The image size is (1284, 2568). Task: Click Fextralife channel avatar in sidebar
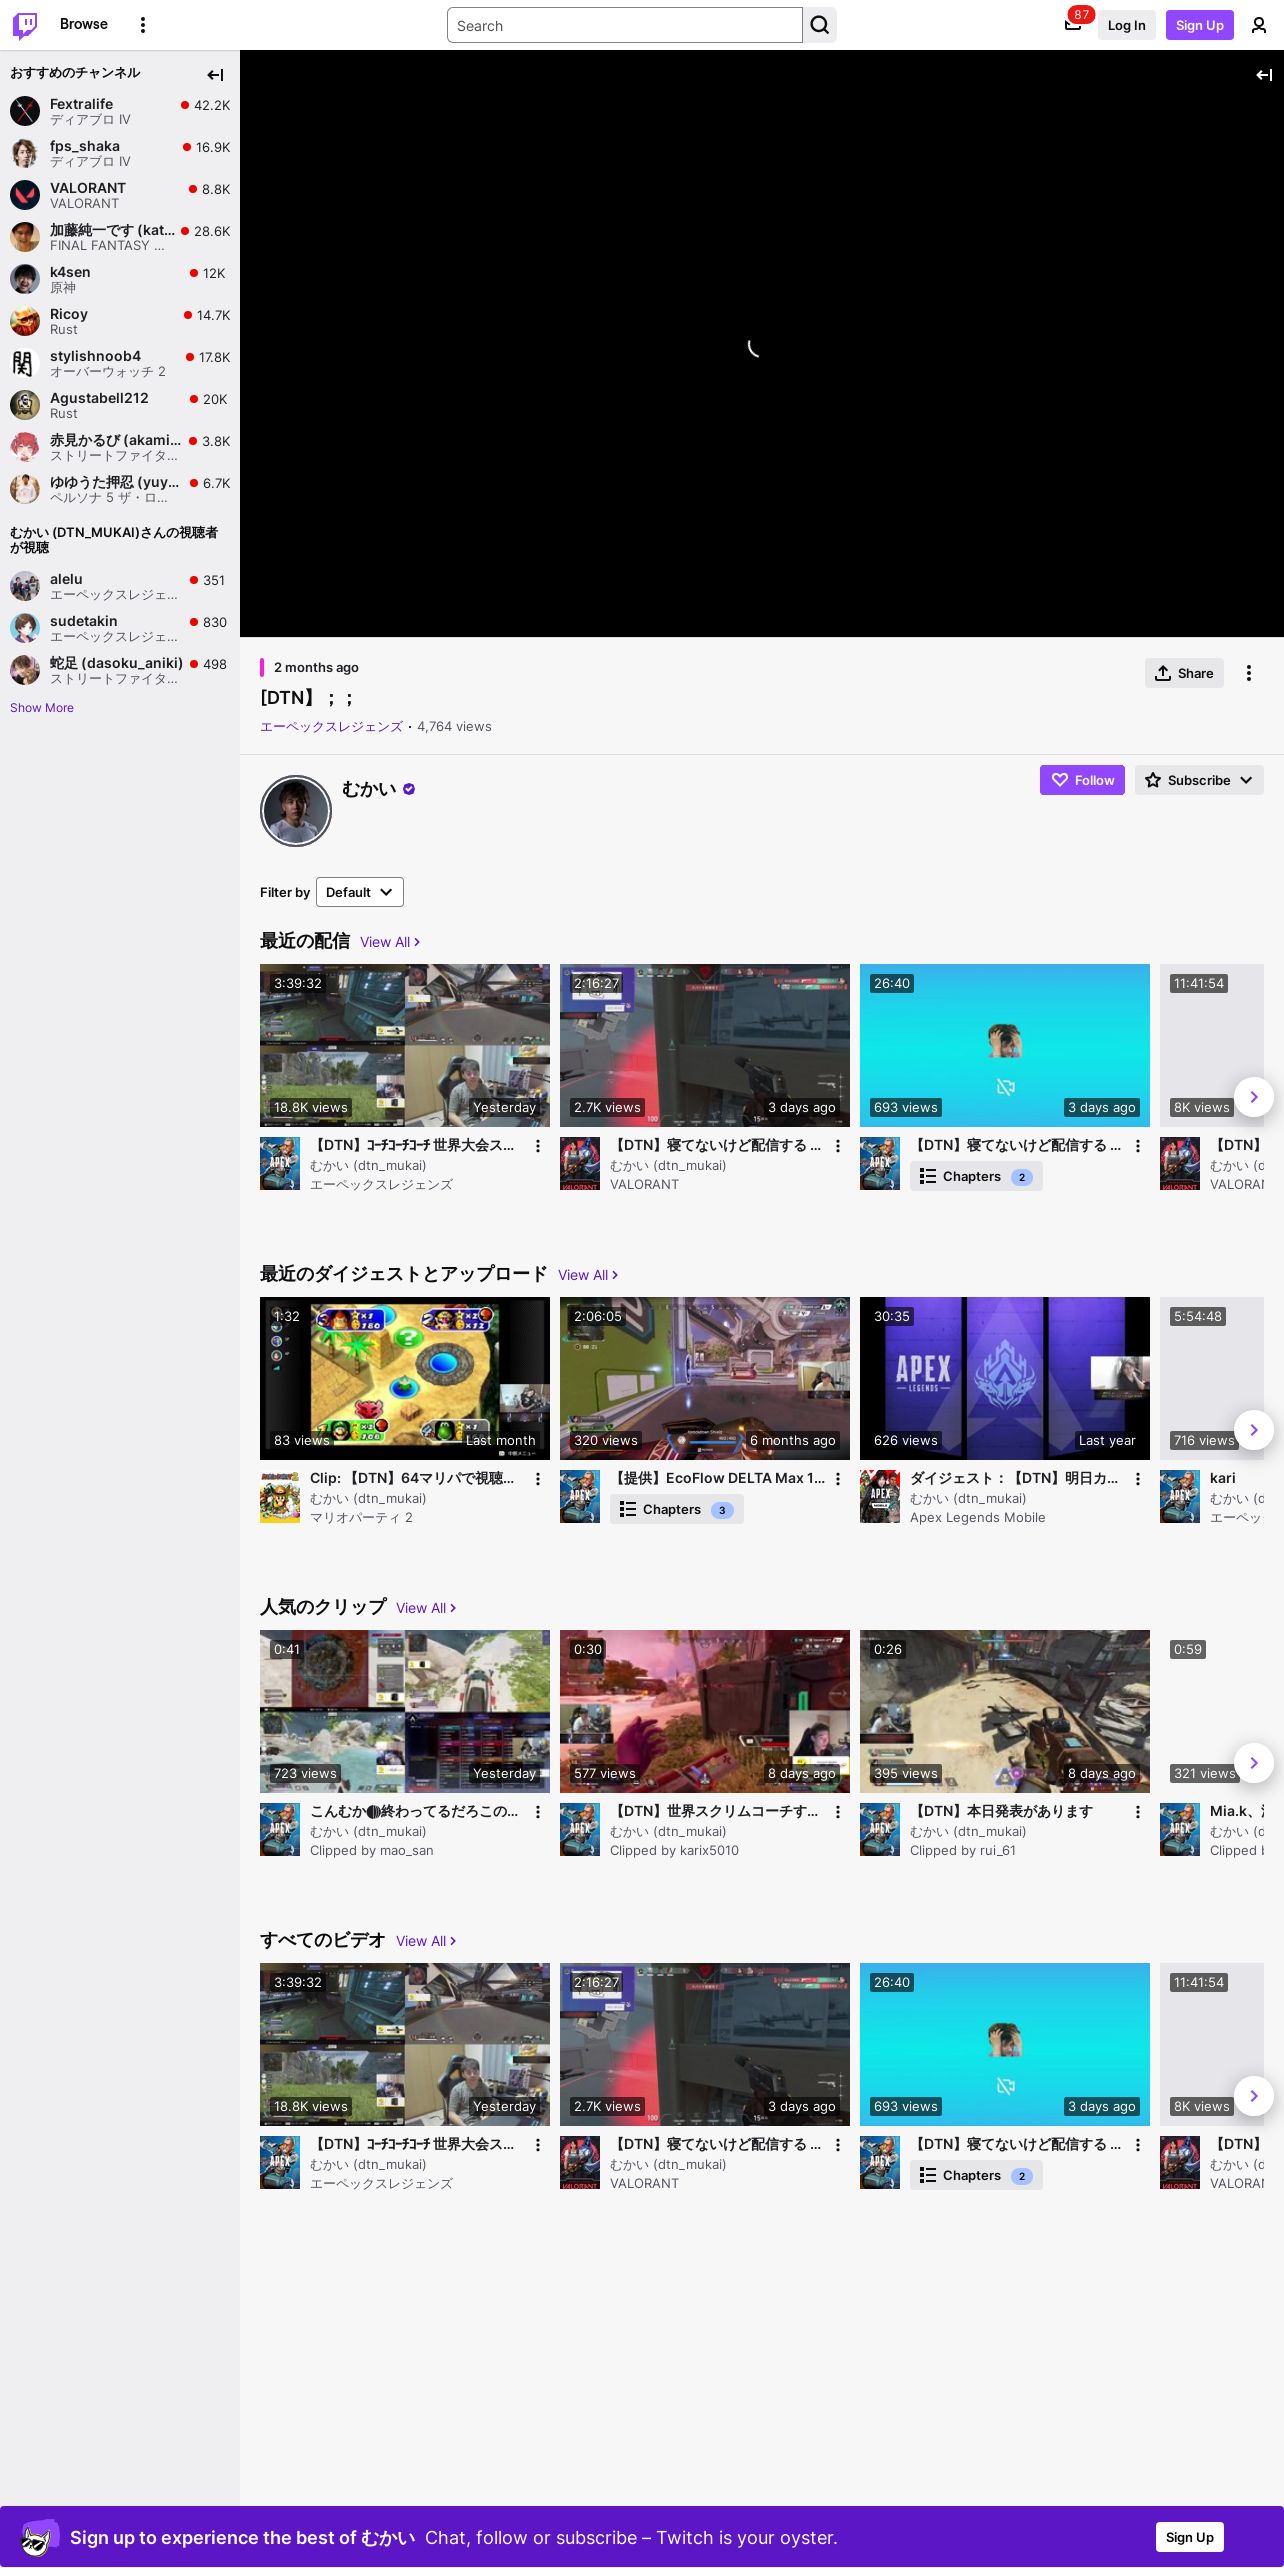coord(25,111)
